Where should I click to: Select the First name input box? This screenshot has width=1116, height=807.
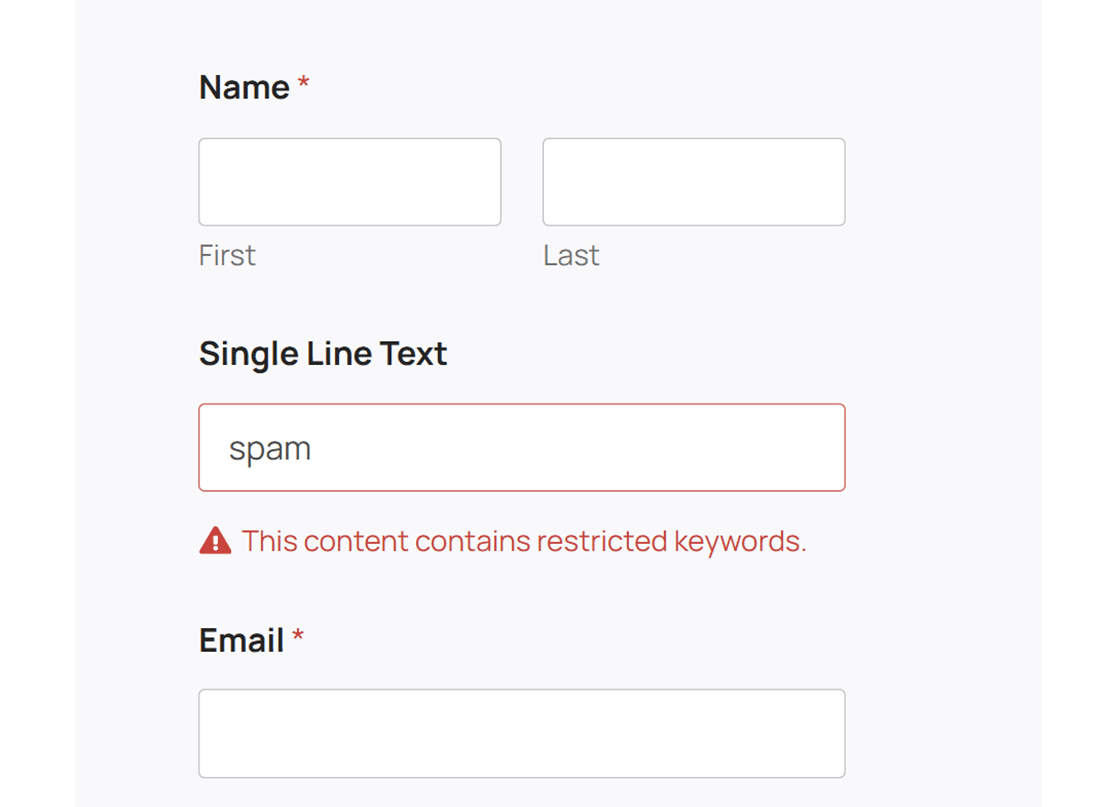tap(349, 181)
